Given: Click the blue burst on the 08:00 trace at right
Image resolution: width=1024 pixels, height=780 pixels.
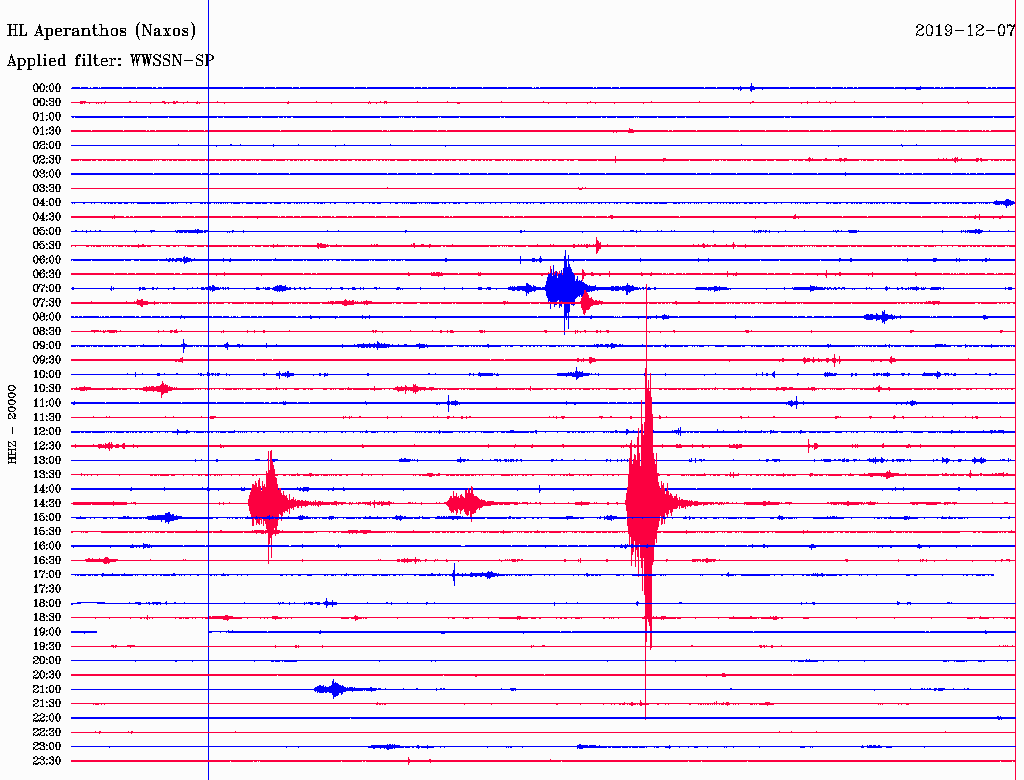Looking at the screenshot, I should point(882,317).
